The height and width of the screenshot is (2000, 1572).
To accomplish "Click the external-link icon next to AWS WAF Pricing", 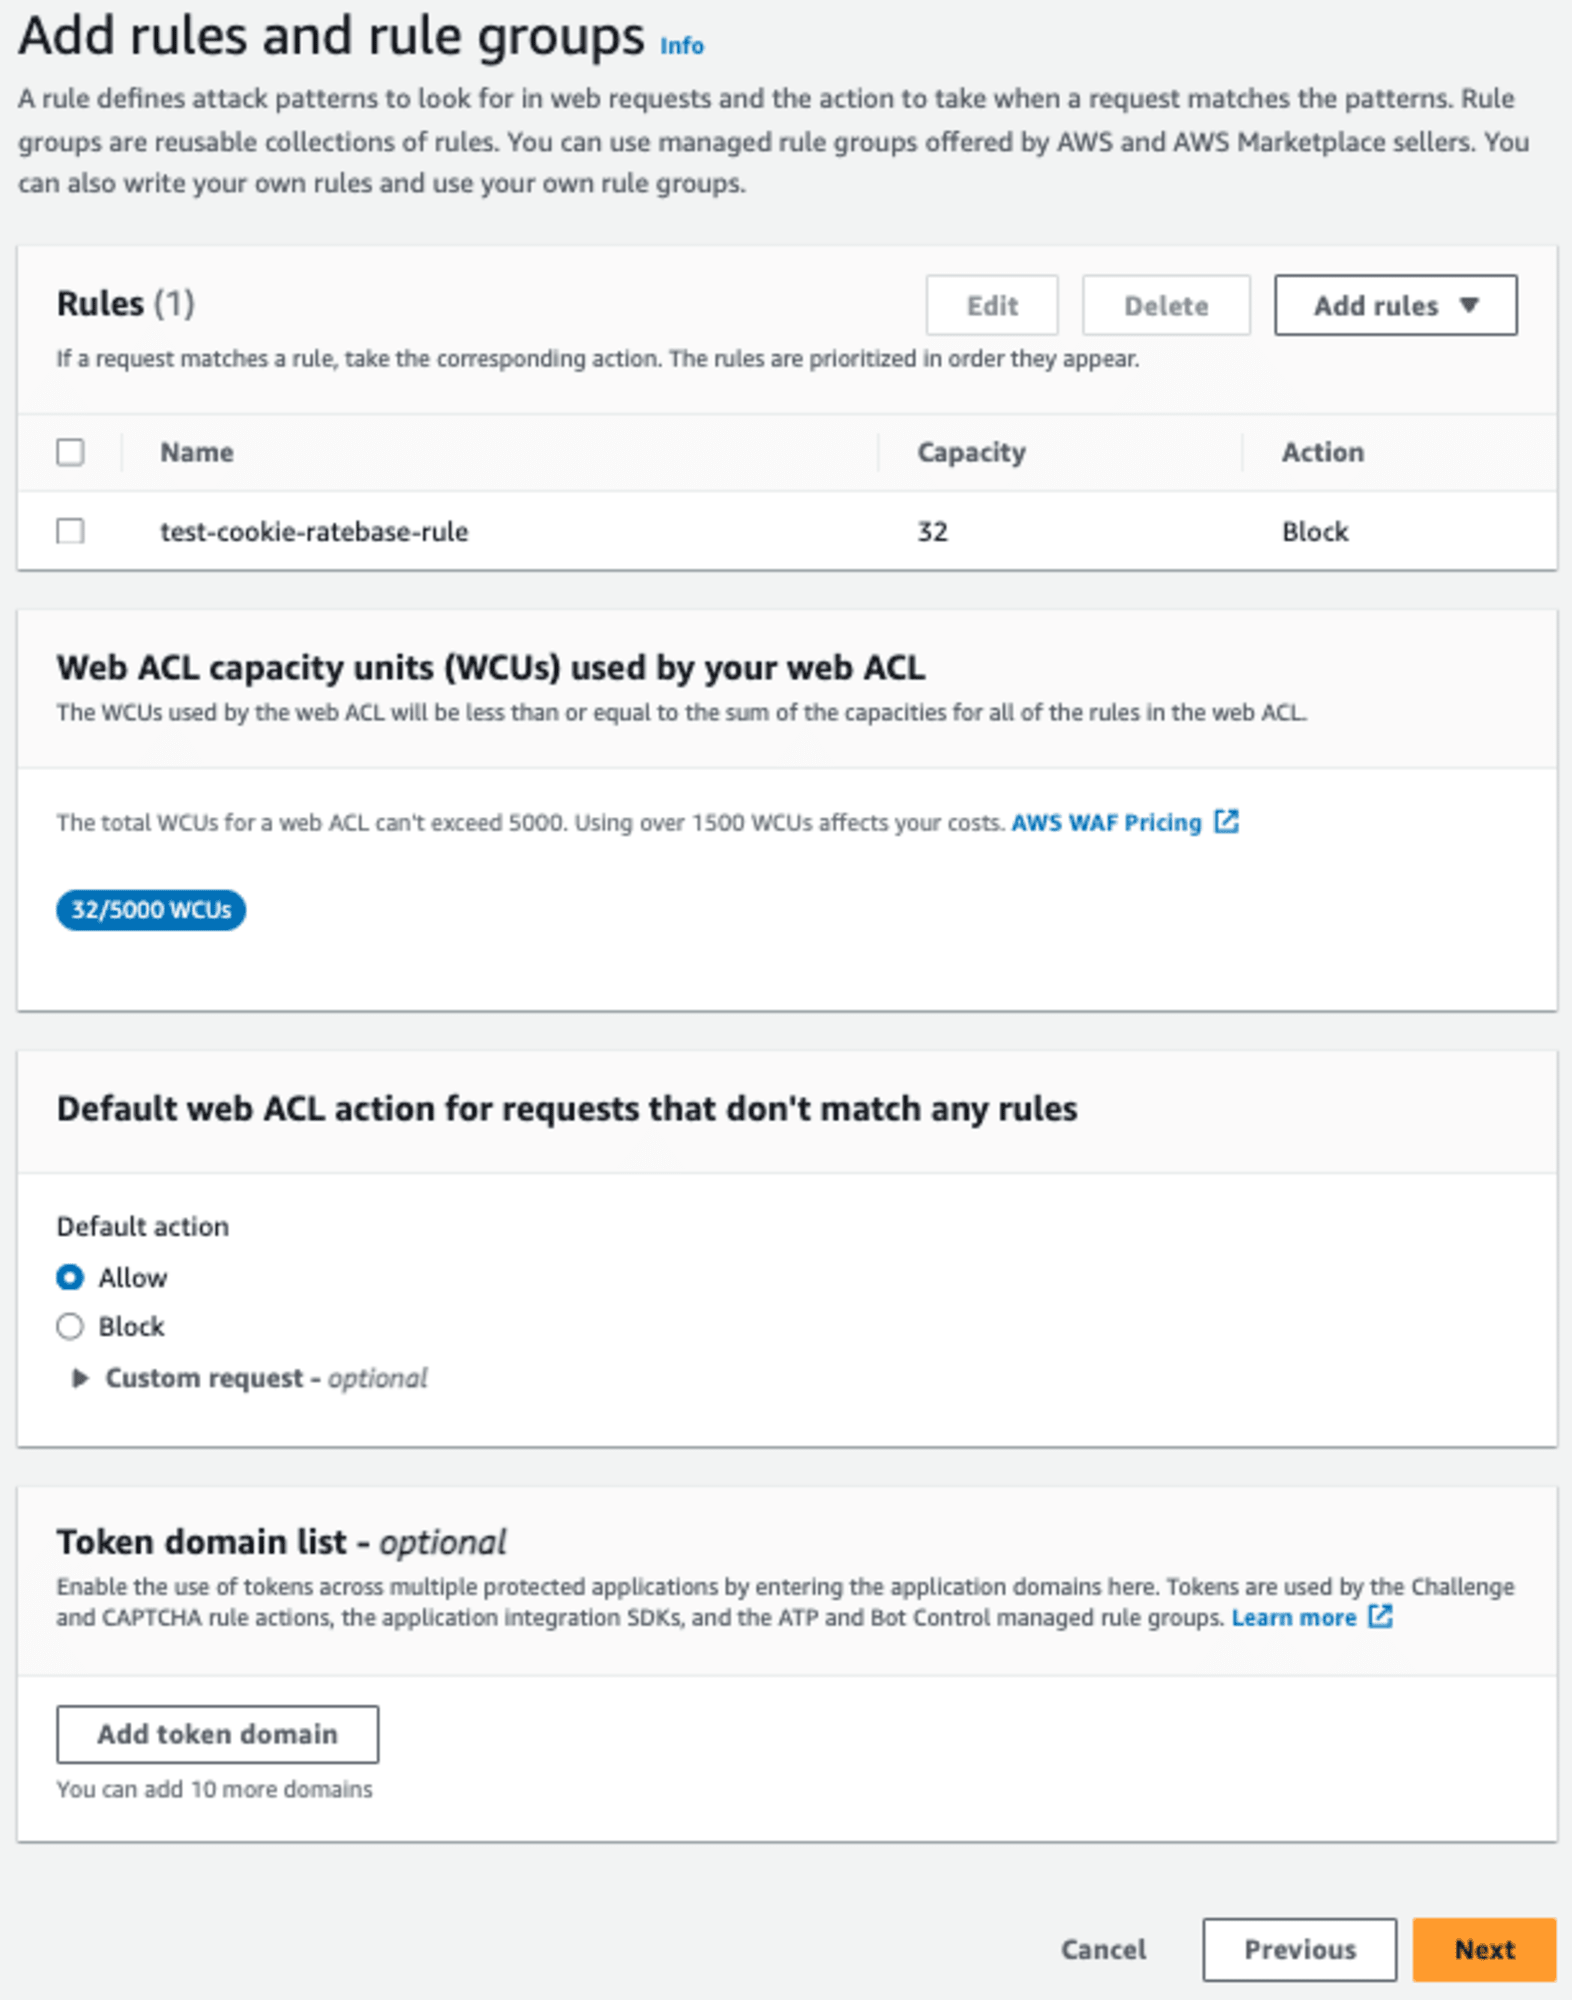I will click(x=1226, y=821).
